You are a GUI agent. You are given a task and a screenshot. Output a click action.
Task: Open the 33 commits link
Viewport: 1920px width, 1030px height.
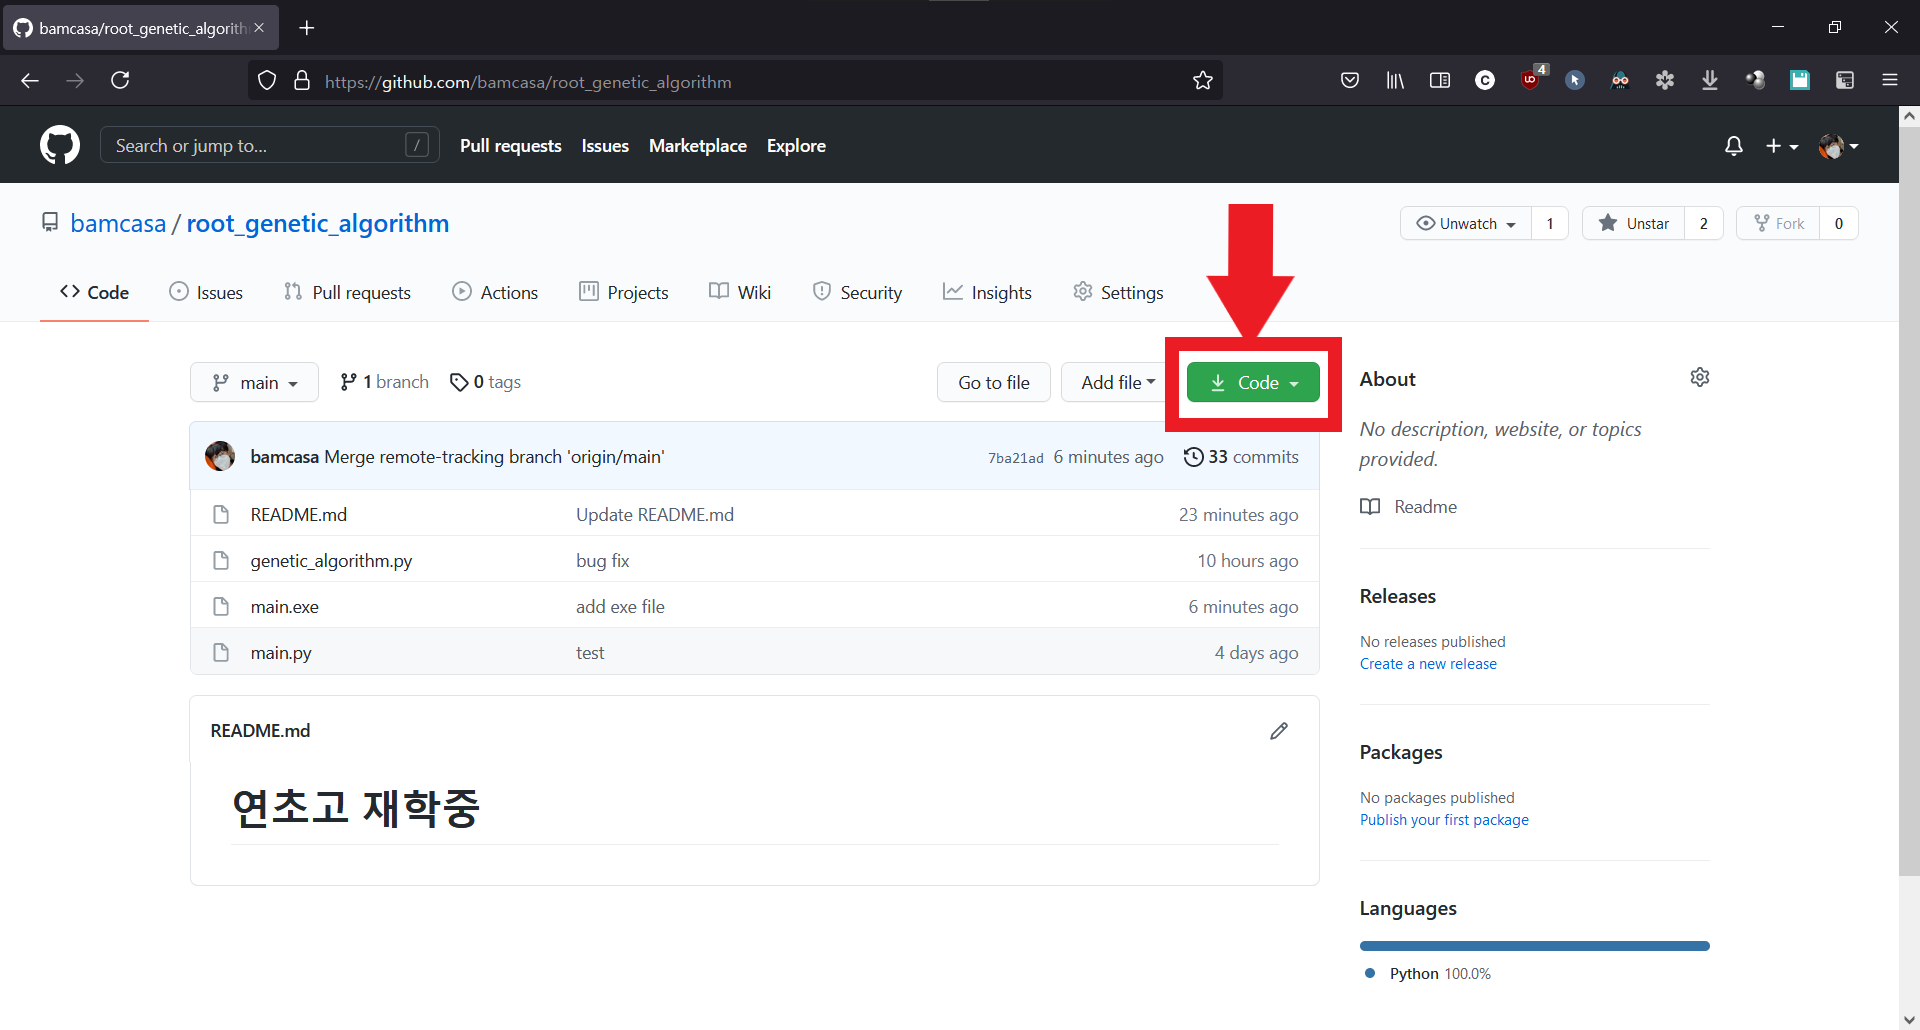(x=1241, y=457)
